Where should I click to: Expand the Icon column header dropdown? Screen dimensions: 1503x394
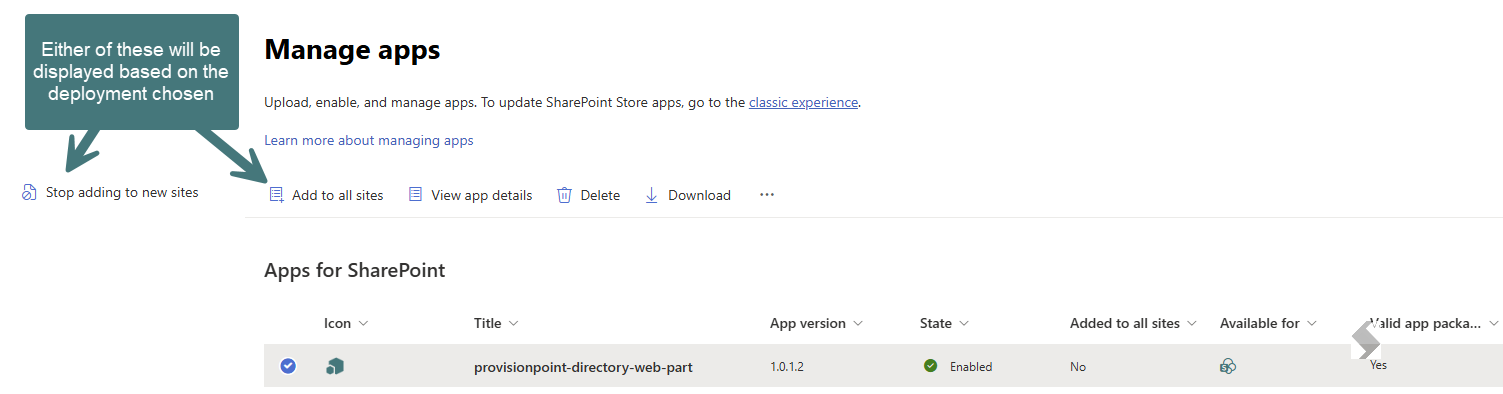[x=363, y=323]
